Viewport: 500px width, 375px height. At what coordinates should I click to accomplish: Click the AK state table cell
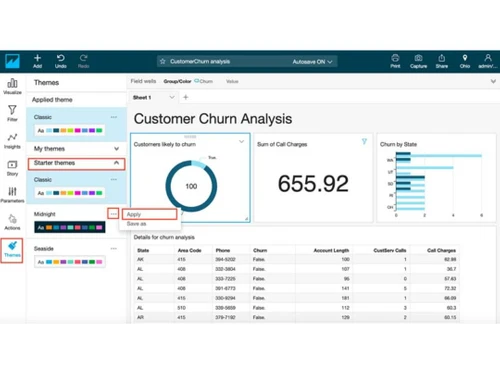[140, 259]
